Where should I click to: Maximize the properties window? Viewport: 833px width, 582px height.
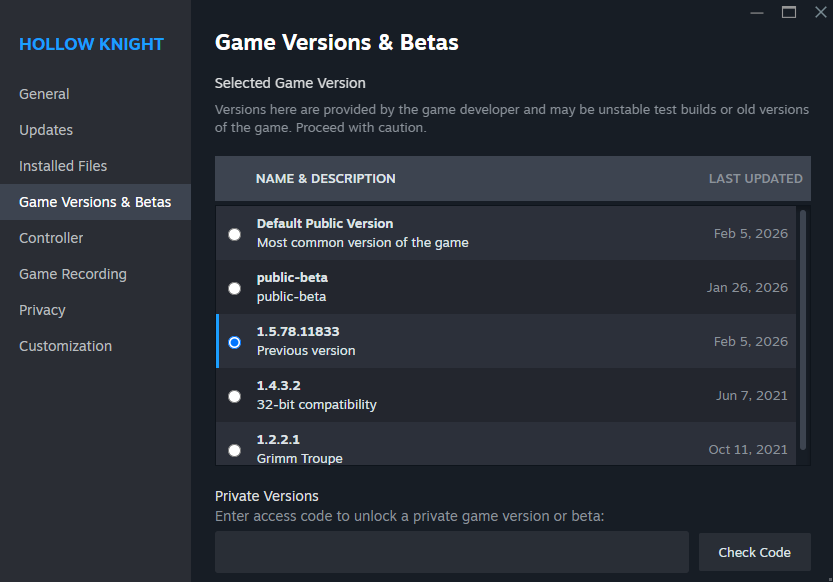click(789, 12)
